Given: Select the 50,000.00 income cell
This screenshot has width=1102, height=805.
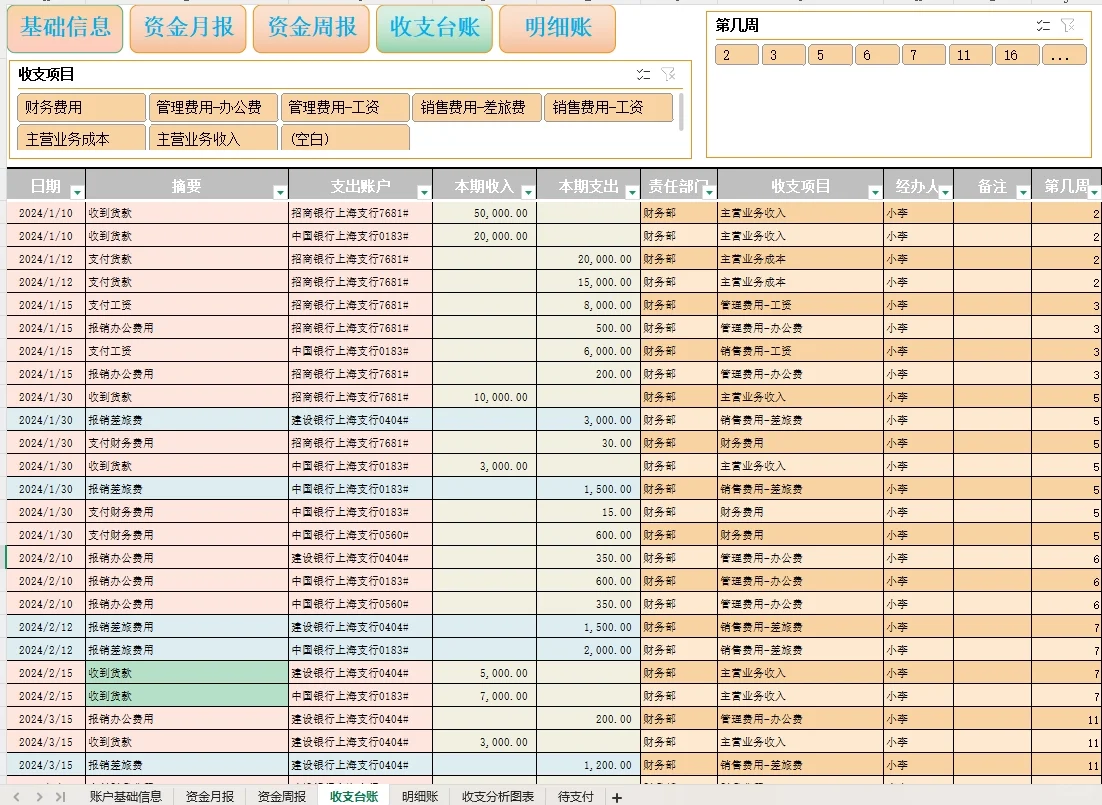Looking at the screenshot, I should [x=484, y=213].
